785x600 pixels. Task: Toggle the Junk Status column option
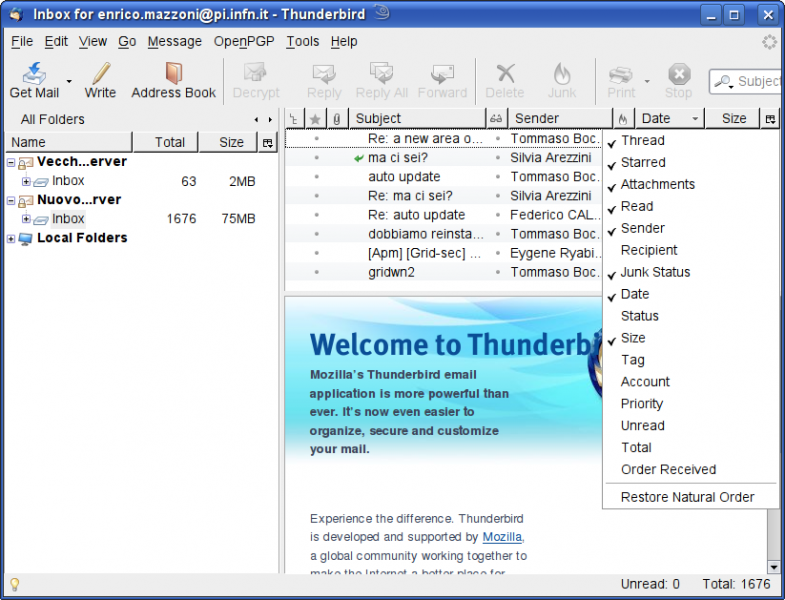(689, 272)
